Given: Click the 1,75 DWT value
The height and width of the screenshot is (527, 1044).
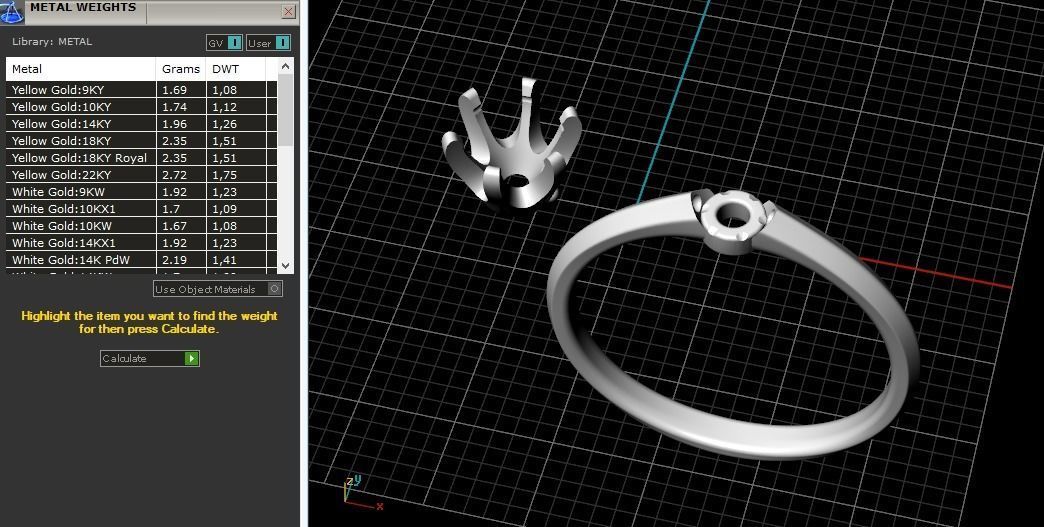Looking at the screenshot, I should (x=225, y=175).
